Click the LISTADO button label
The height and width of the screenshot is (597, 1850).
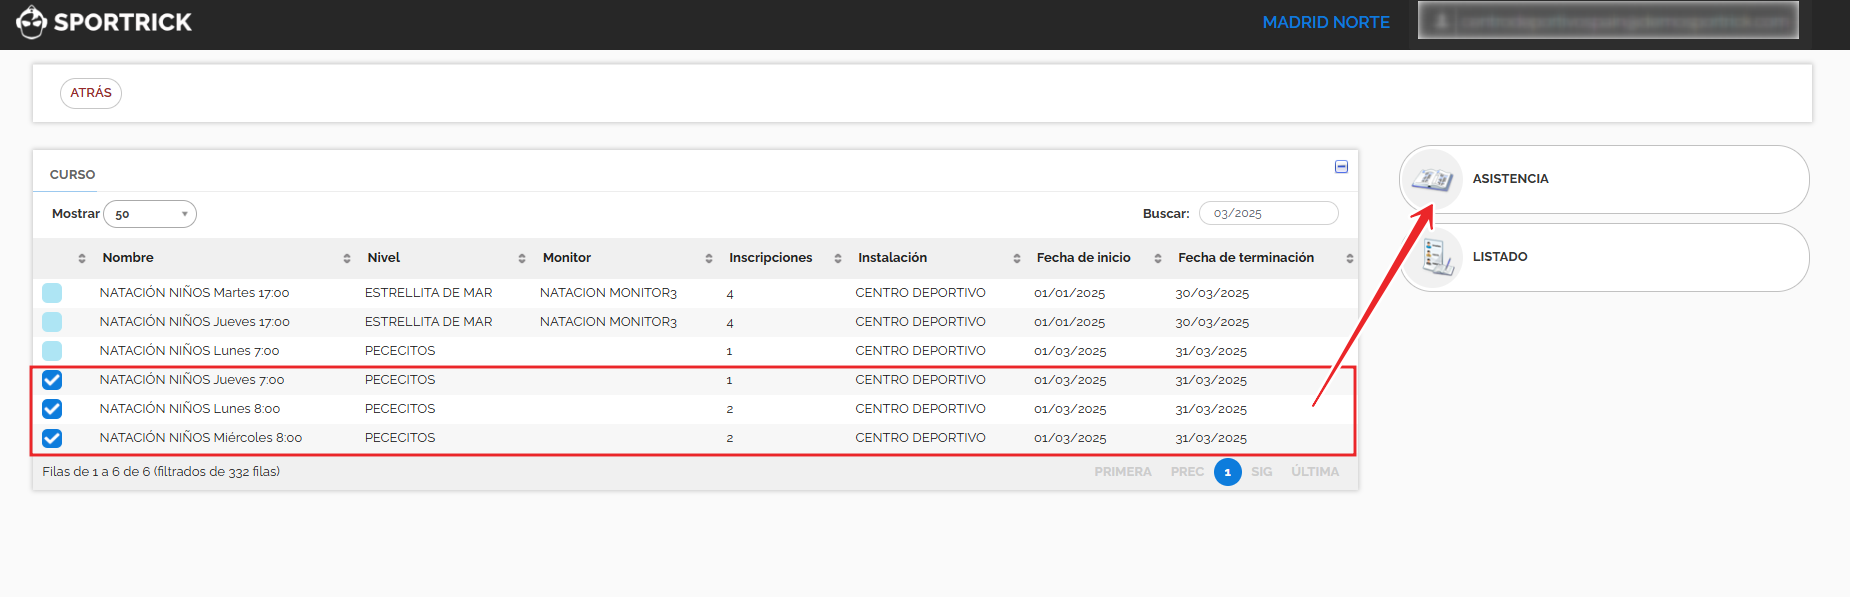click(x=1500, y=257)
